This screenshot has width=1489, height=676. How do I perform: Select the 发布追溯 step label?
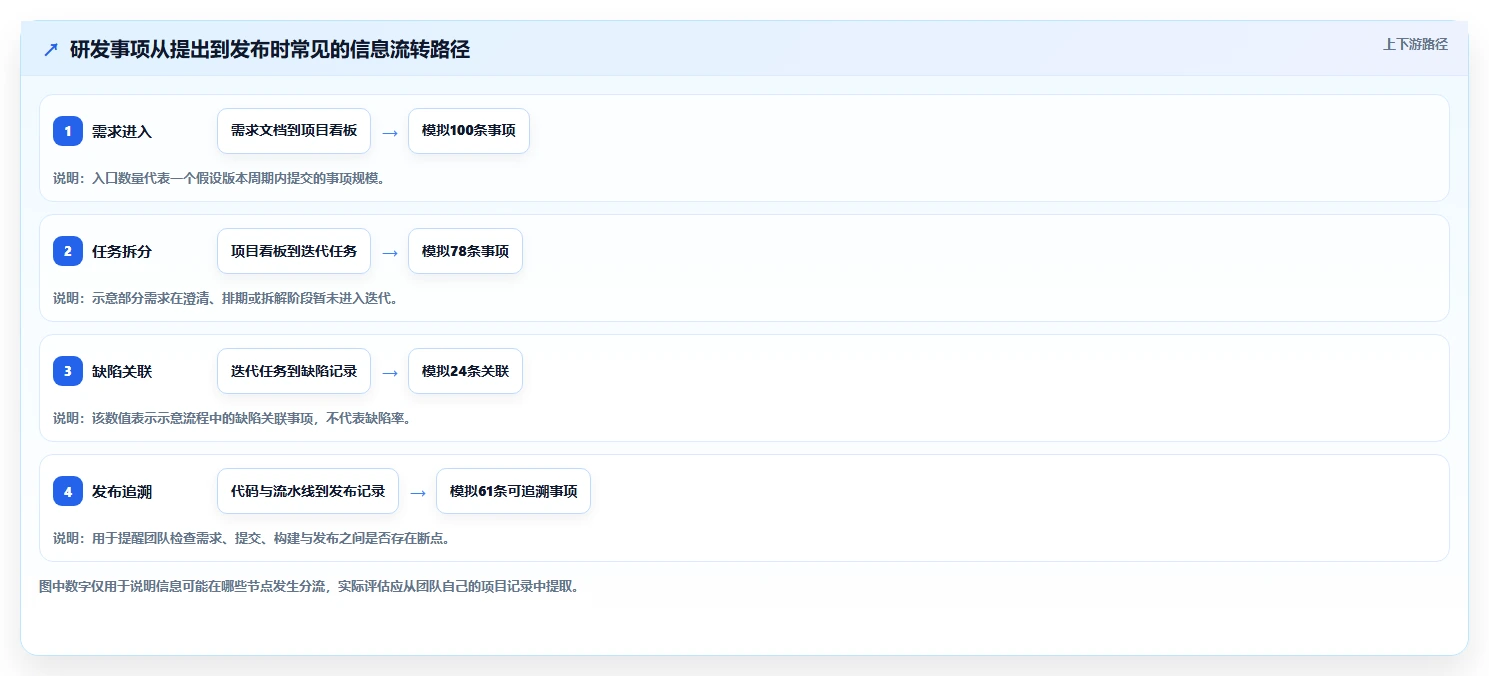tap(122, 491)
